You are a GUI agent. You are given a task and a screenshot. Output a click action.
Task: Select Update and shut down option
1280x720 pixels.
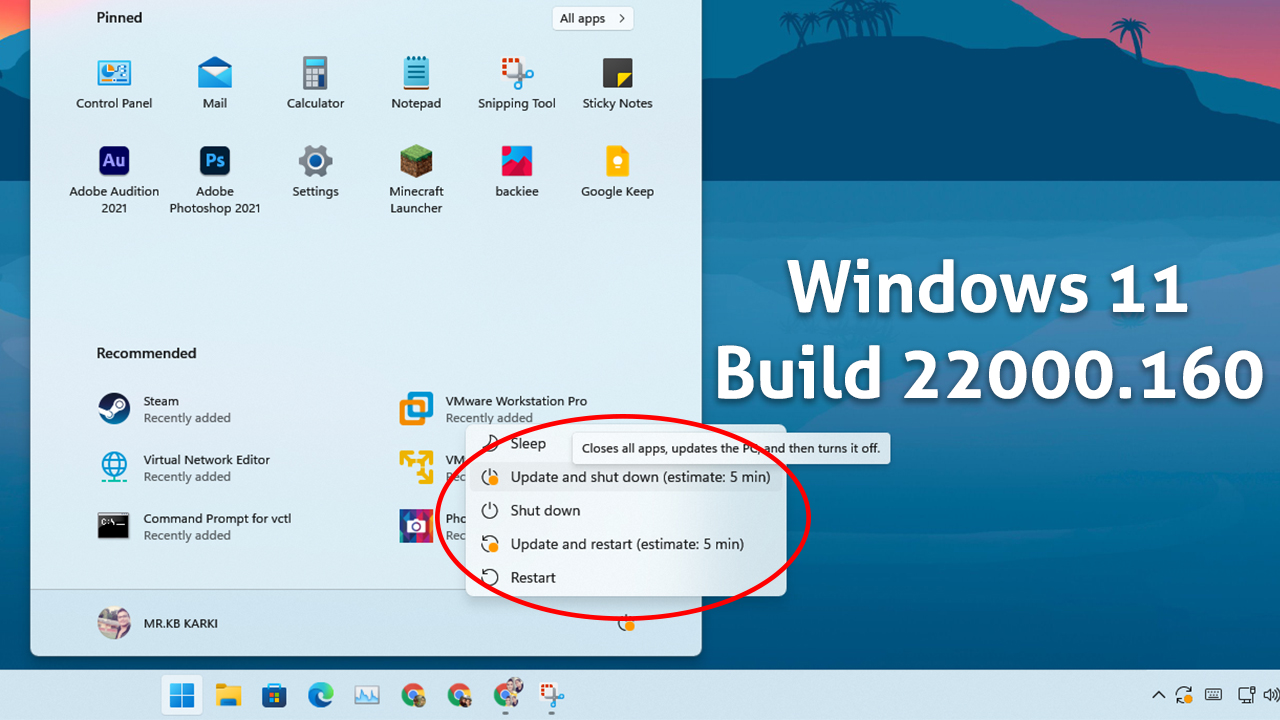click(626, 477)
